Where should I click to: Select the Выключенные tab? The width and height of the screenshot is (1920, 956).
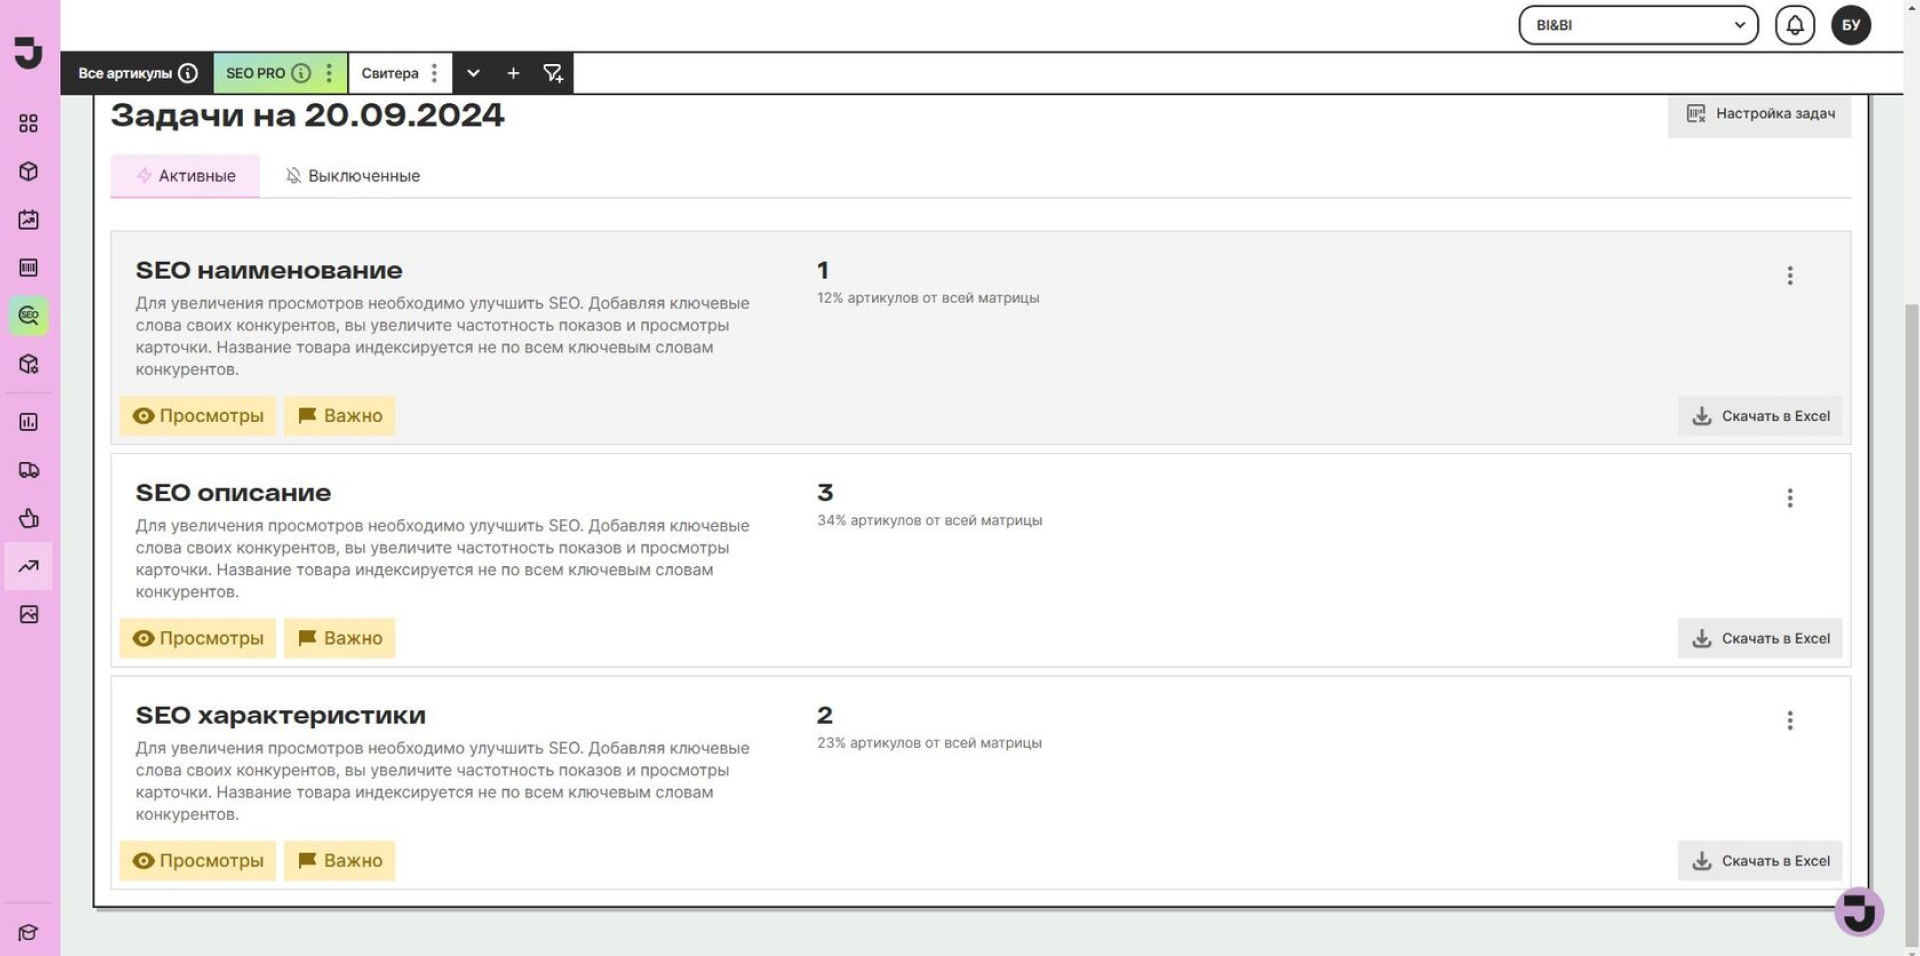tap(352, 176)
